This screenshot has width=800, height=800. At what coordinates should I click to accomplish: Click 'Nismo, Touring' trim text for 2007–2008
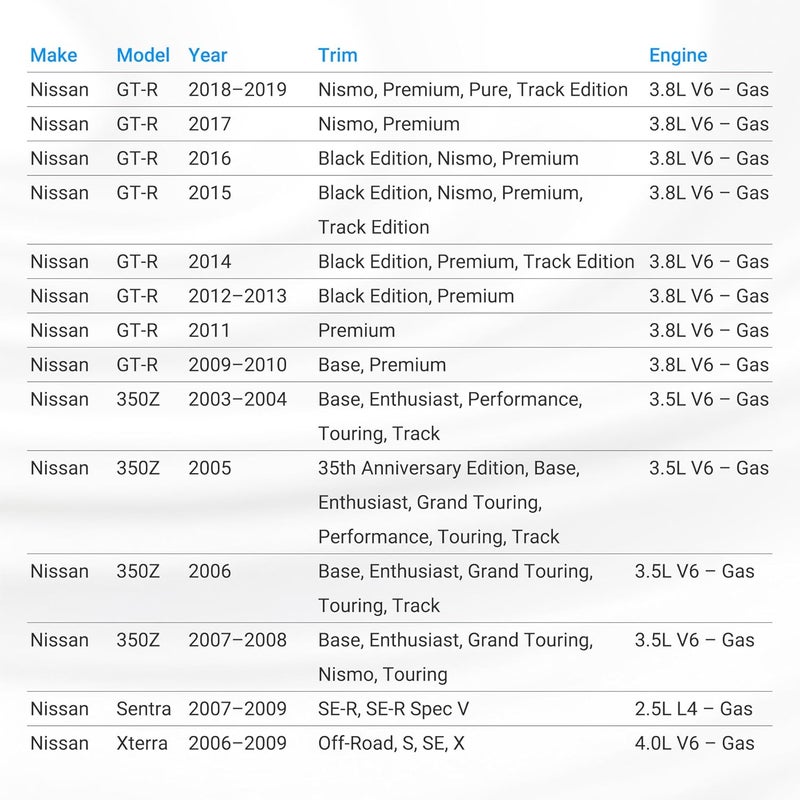pos(383,674)
